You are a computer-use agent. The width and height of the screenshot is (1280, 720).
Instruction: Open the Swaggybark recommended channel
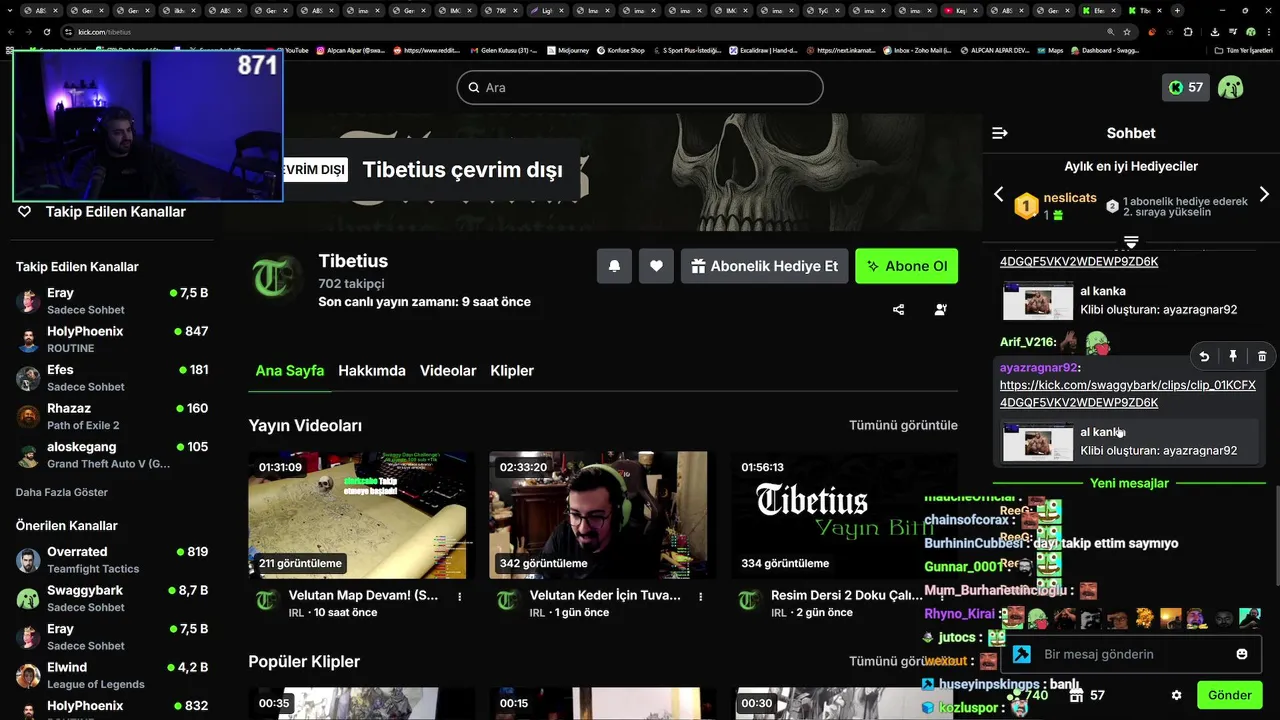click(112, 598)
